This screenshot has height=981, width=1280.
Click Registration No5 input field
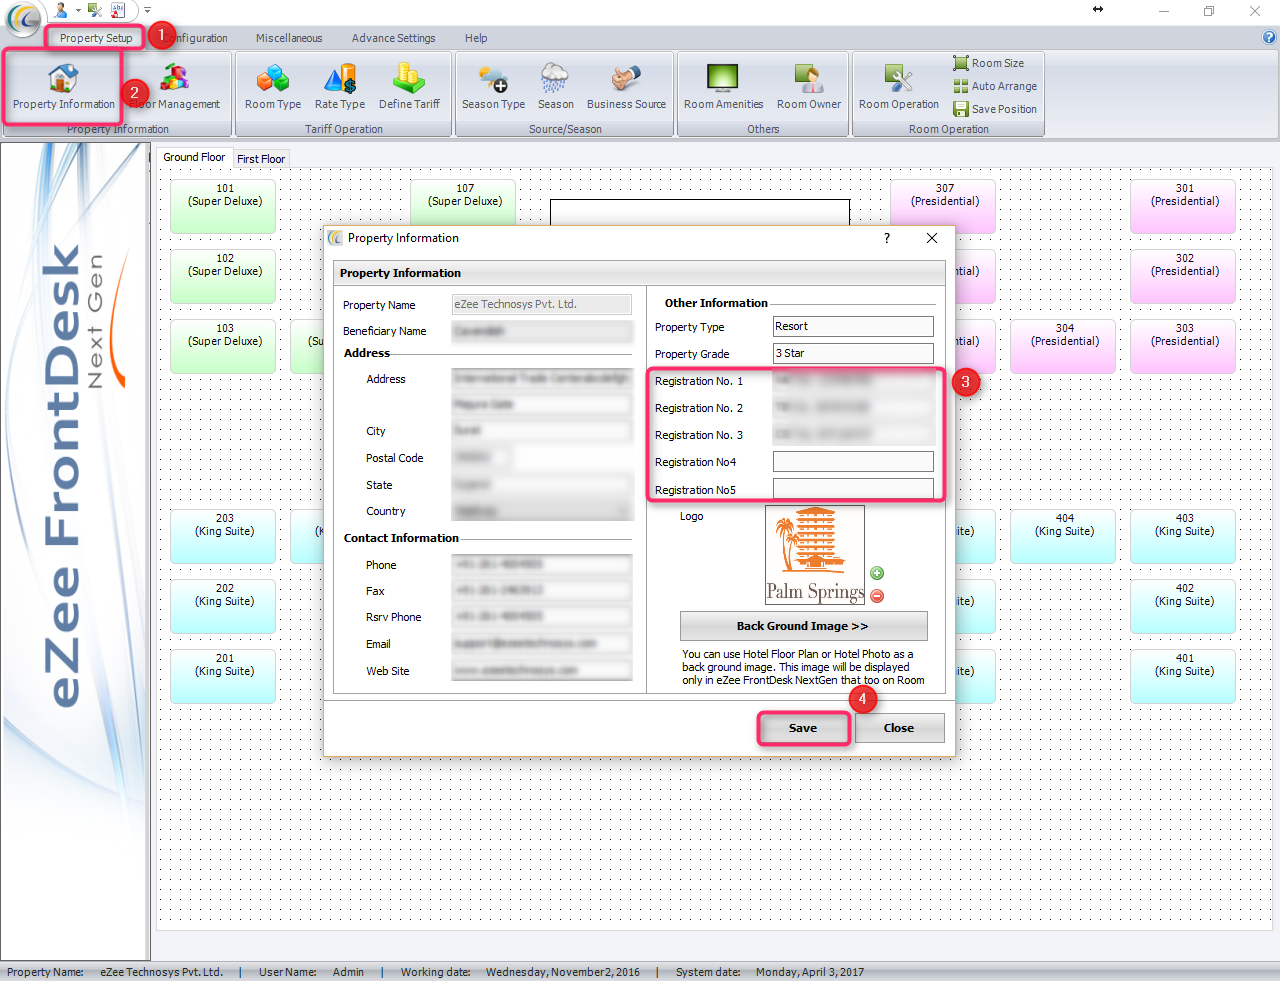853,488
